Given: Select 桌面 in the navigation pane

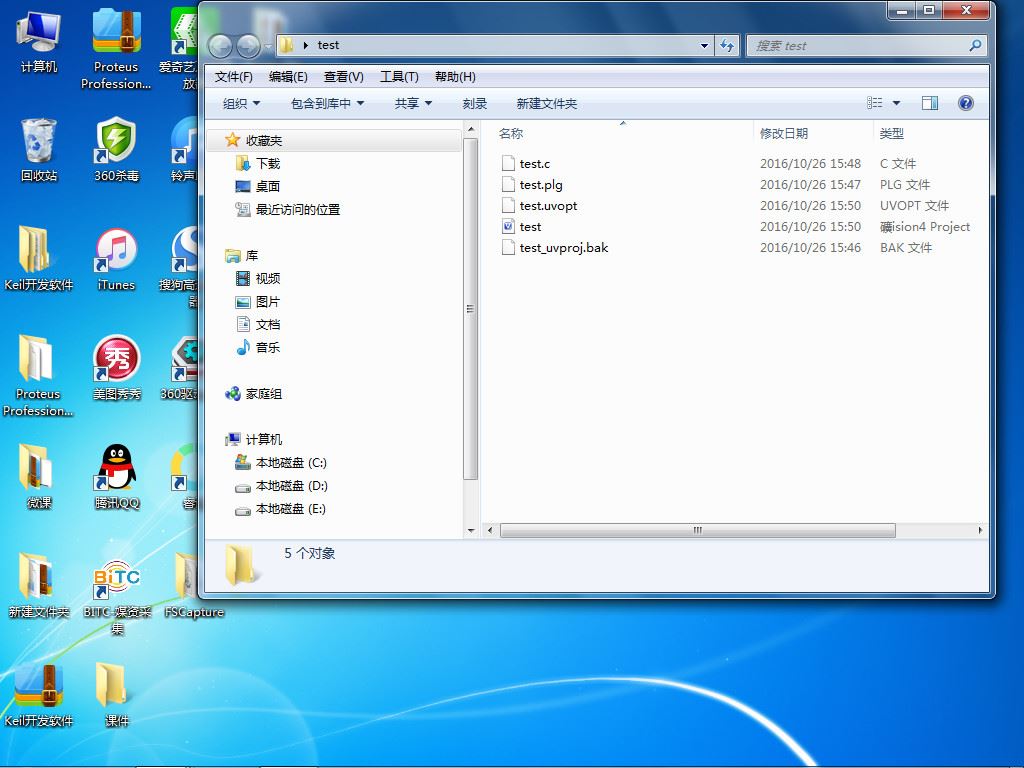Looking at the screenshot, I should (x=268, y=186).
